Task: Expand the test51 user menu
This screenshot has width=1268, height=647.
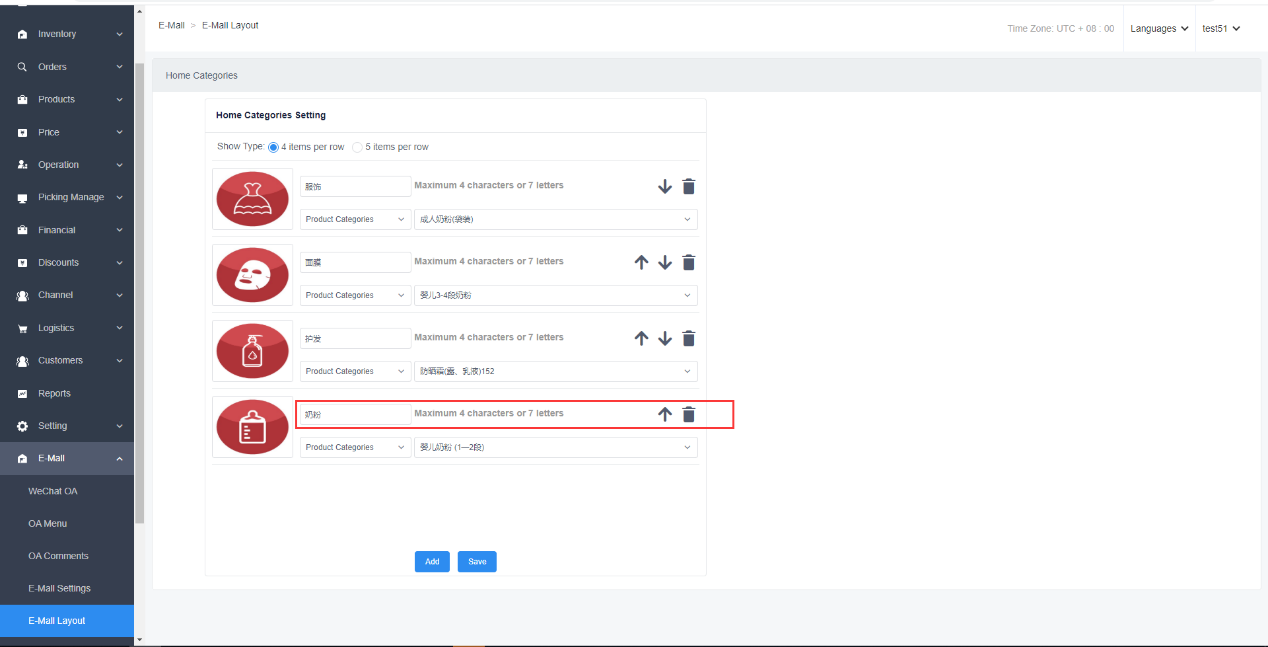Action: click(x=1220, y=29)
